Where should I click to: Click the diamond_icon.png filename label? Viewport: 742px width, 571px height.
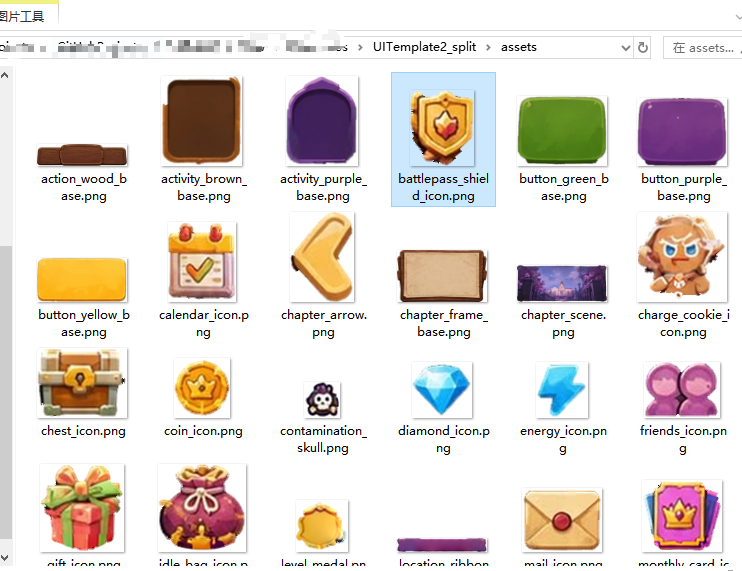tap(443, 439)
